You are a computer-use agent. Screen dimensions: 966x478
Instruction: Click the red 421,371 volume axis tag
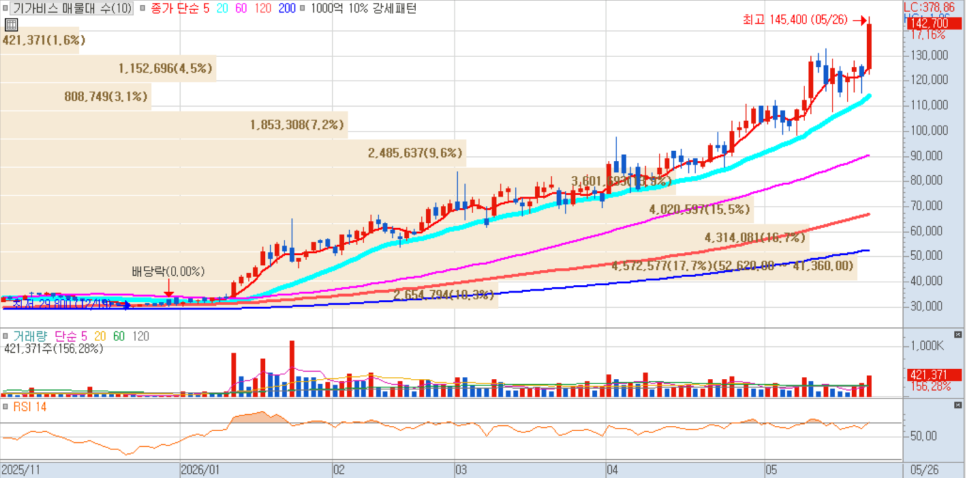coord(933,374)
